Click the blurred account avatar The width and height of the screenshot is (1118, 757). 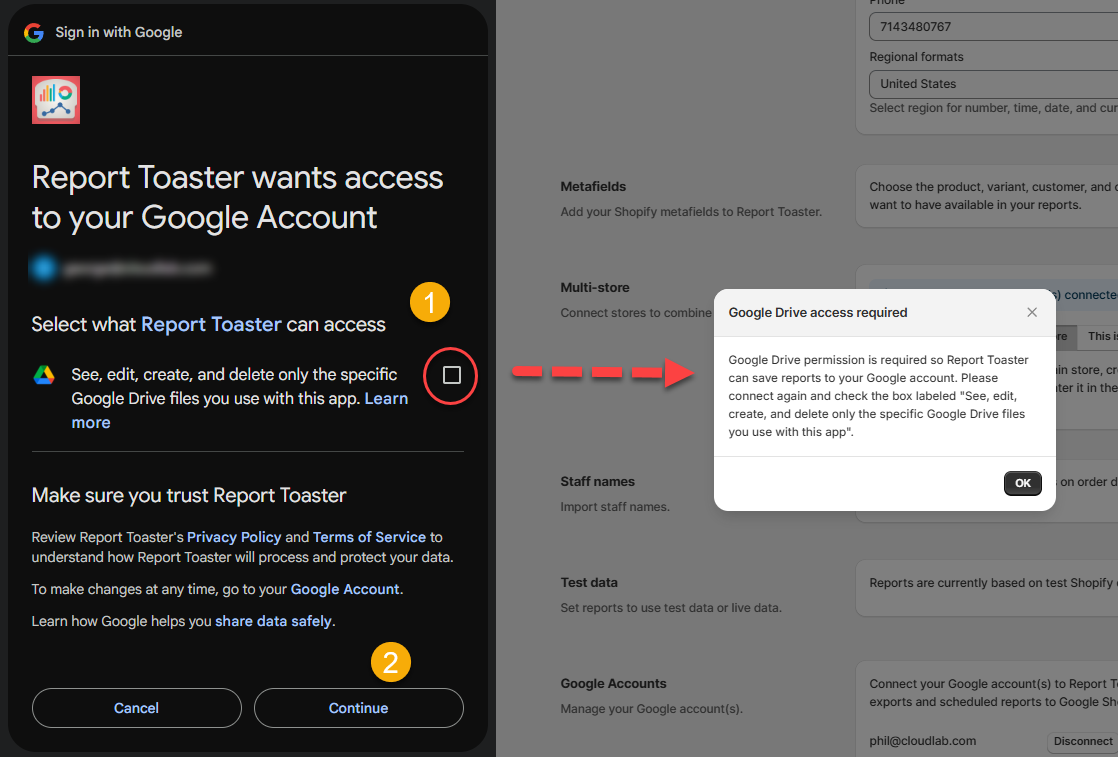tap(43, 268)
